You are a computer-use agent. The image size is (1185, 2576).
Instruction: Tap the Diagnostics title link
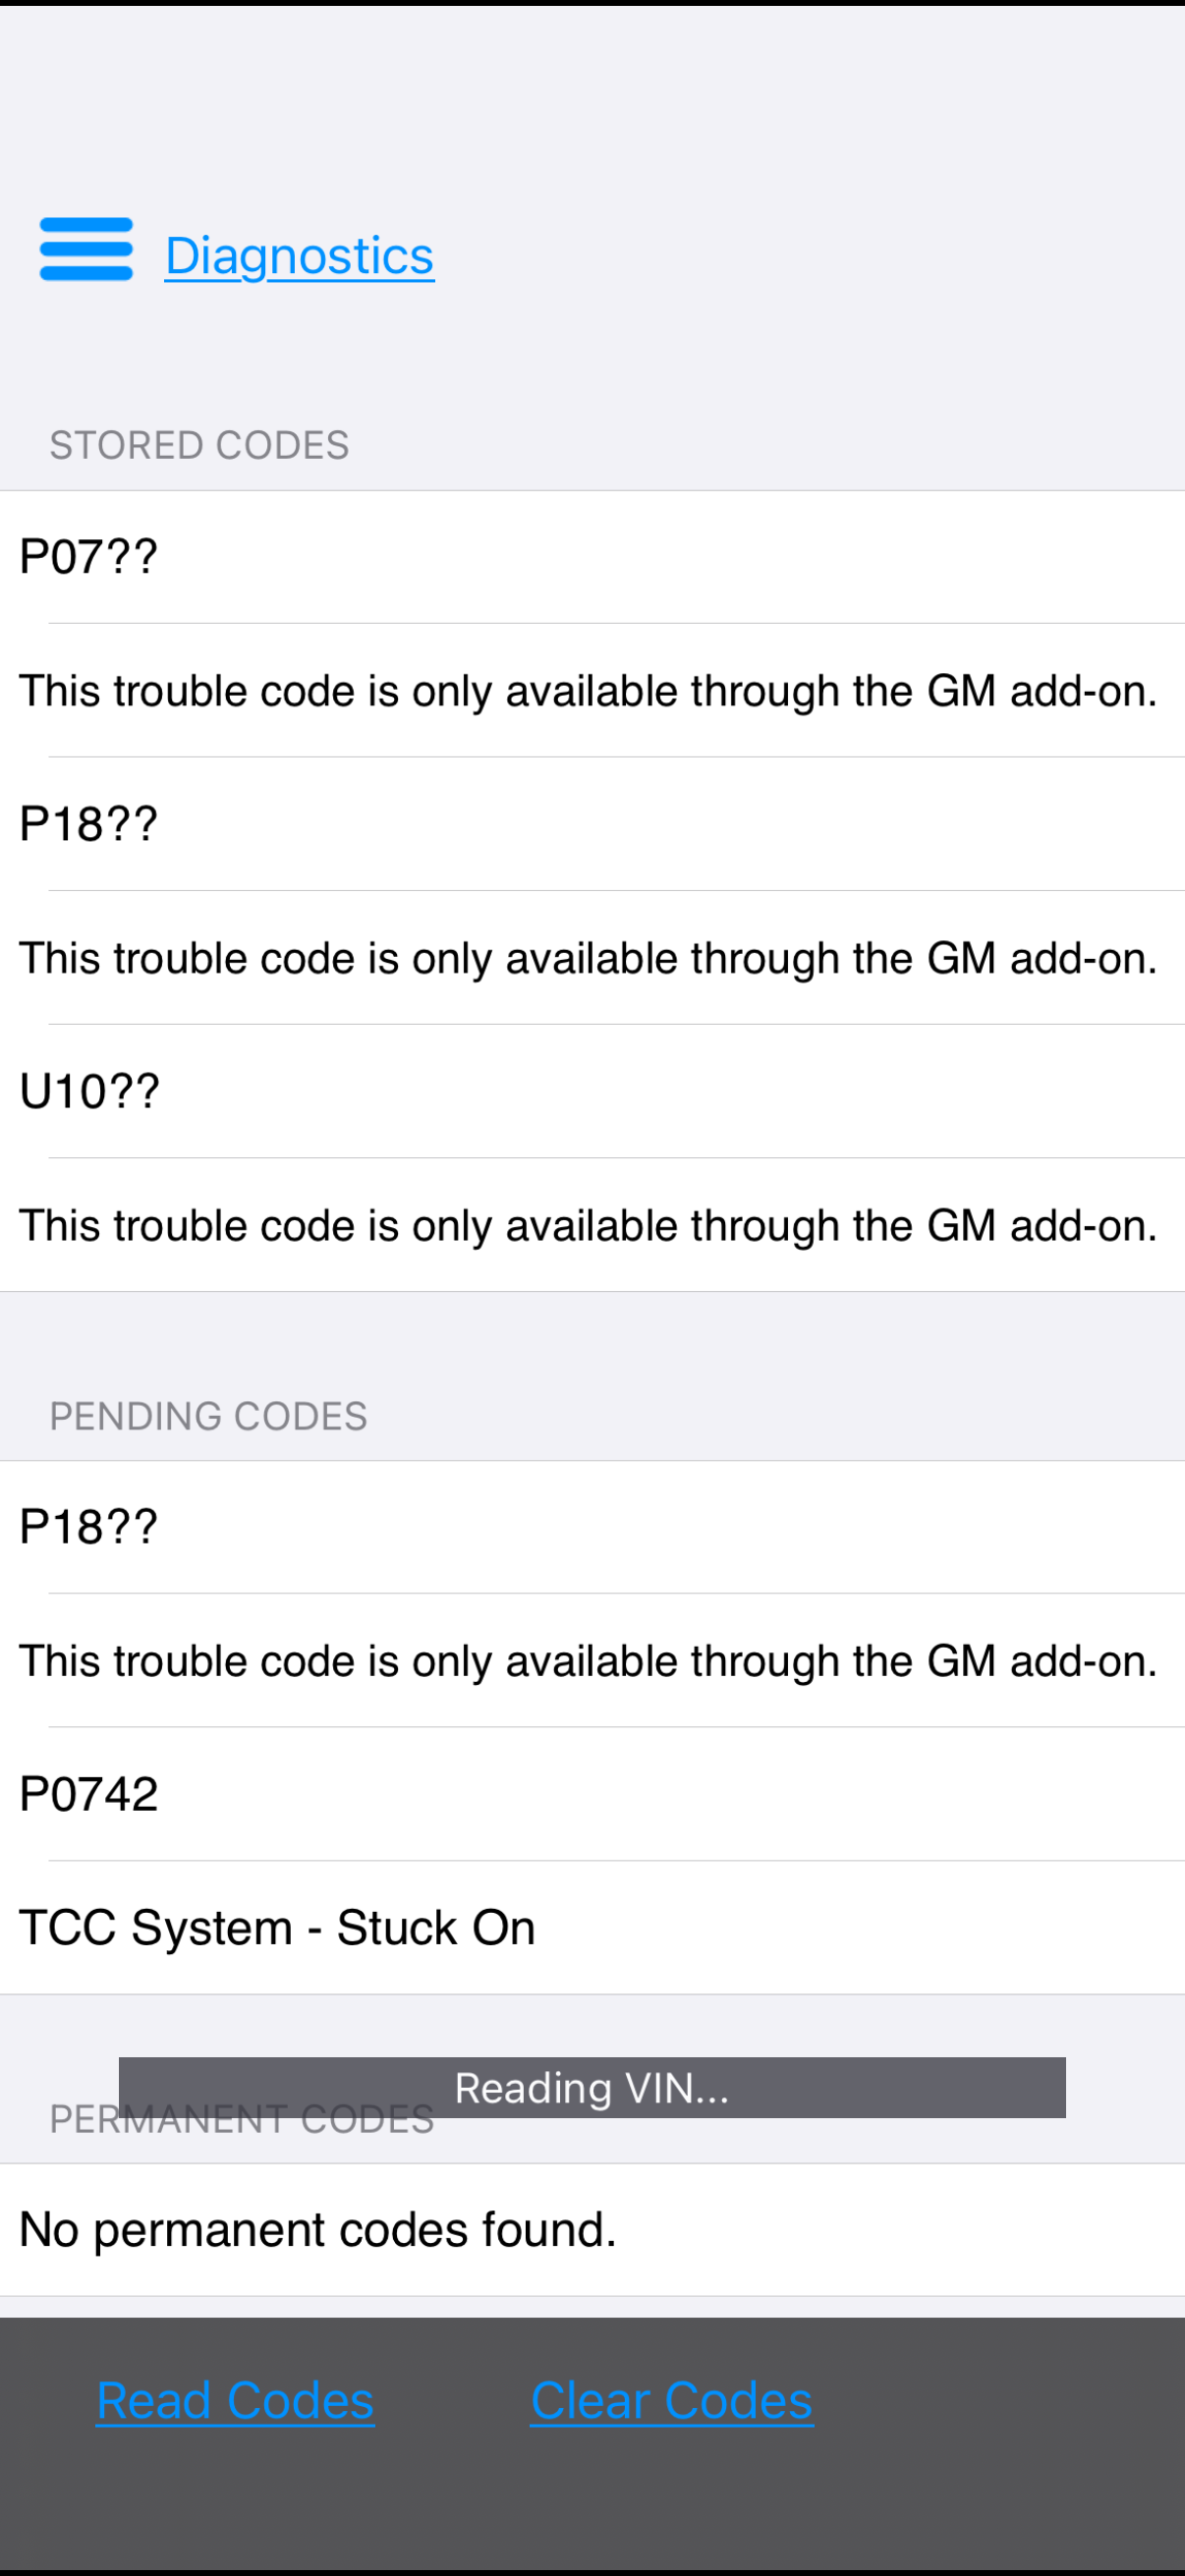click(x=299, y=256)
